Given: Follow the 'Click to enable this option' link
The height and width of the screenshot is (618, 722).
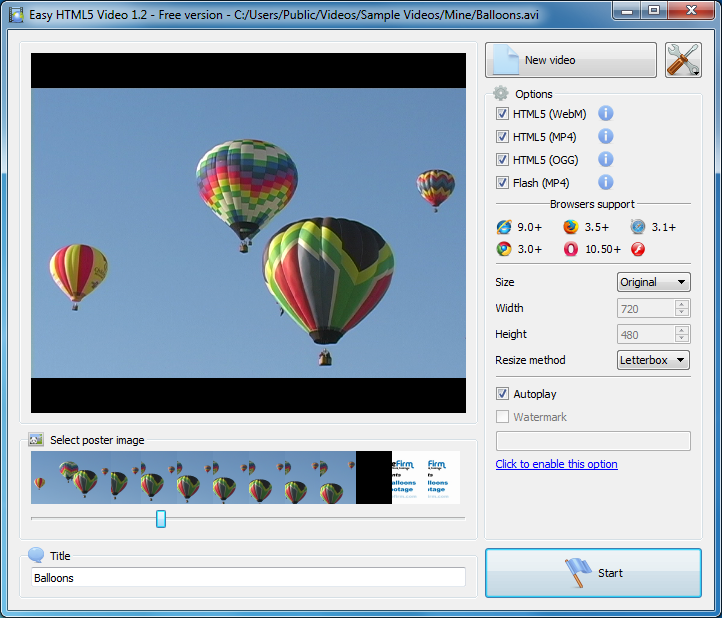Looking at the screenshot, I should [x=556, y=464].
